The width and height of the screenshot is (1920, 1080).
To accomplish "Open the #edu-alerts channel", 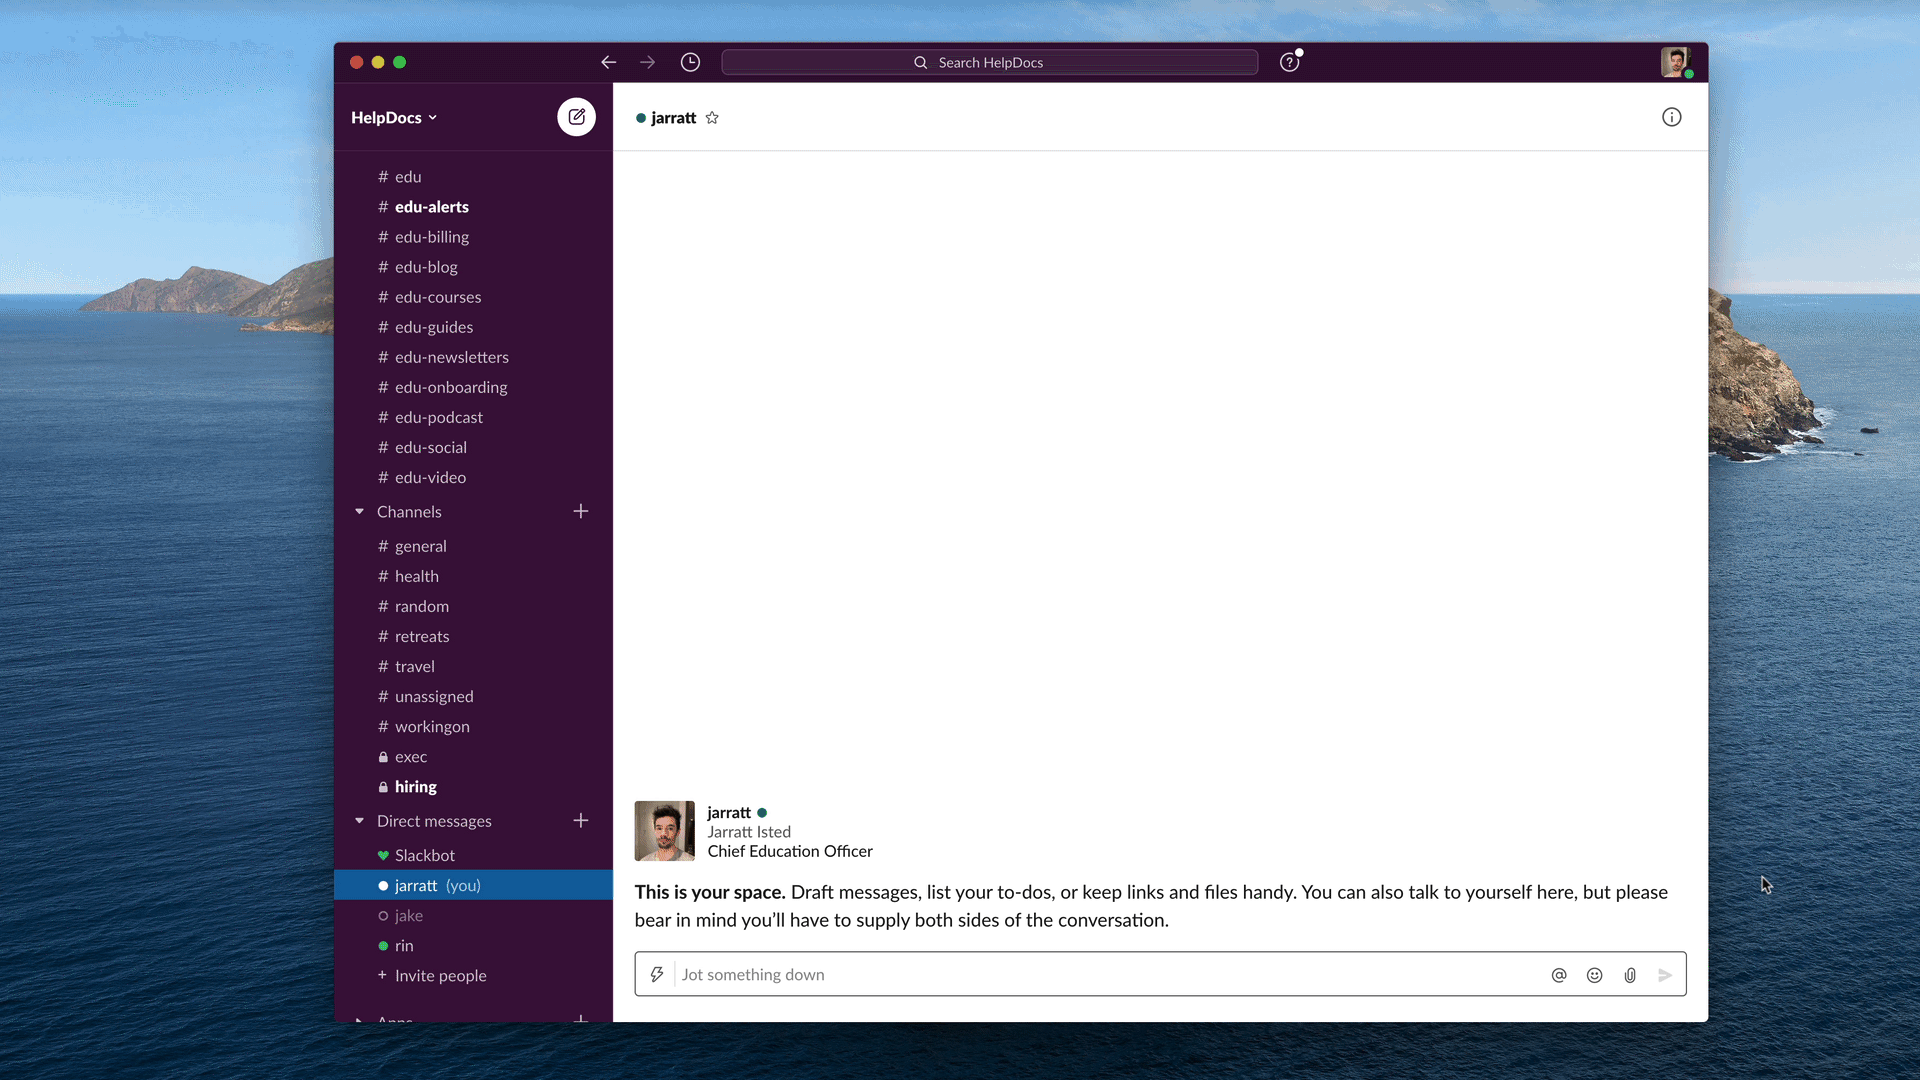I will (x=474, y=206).
